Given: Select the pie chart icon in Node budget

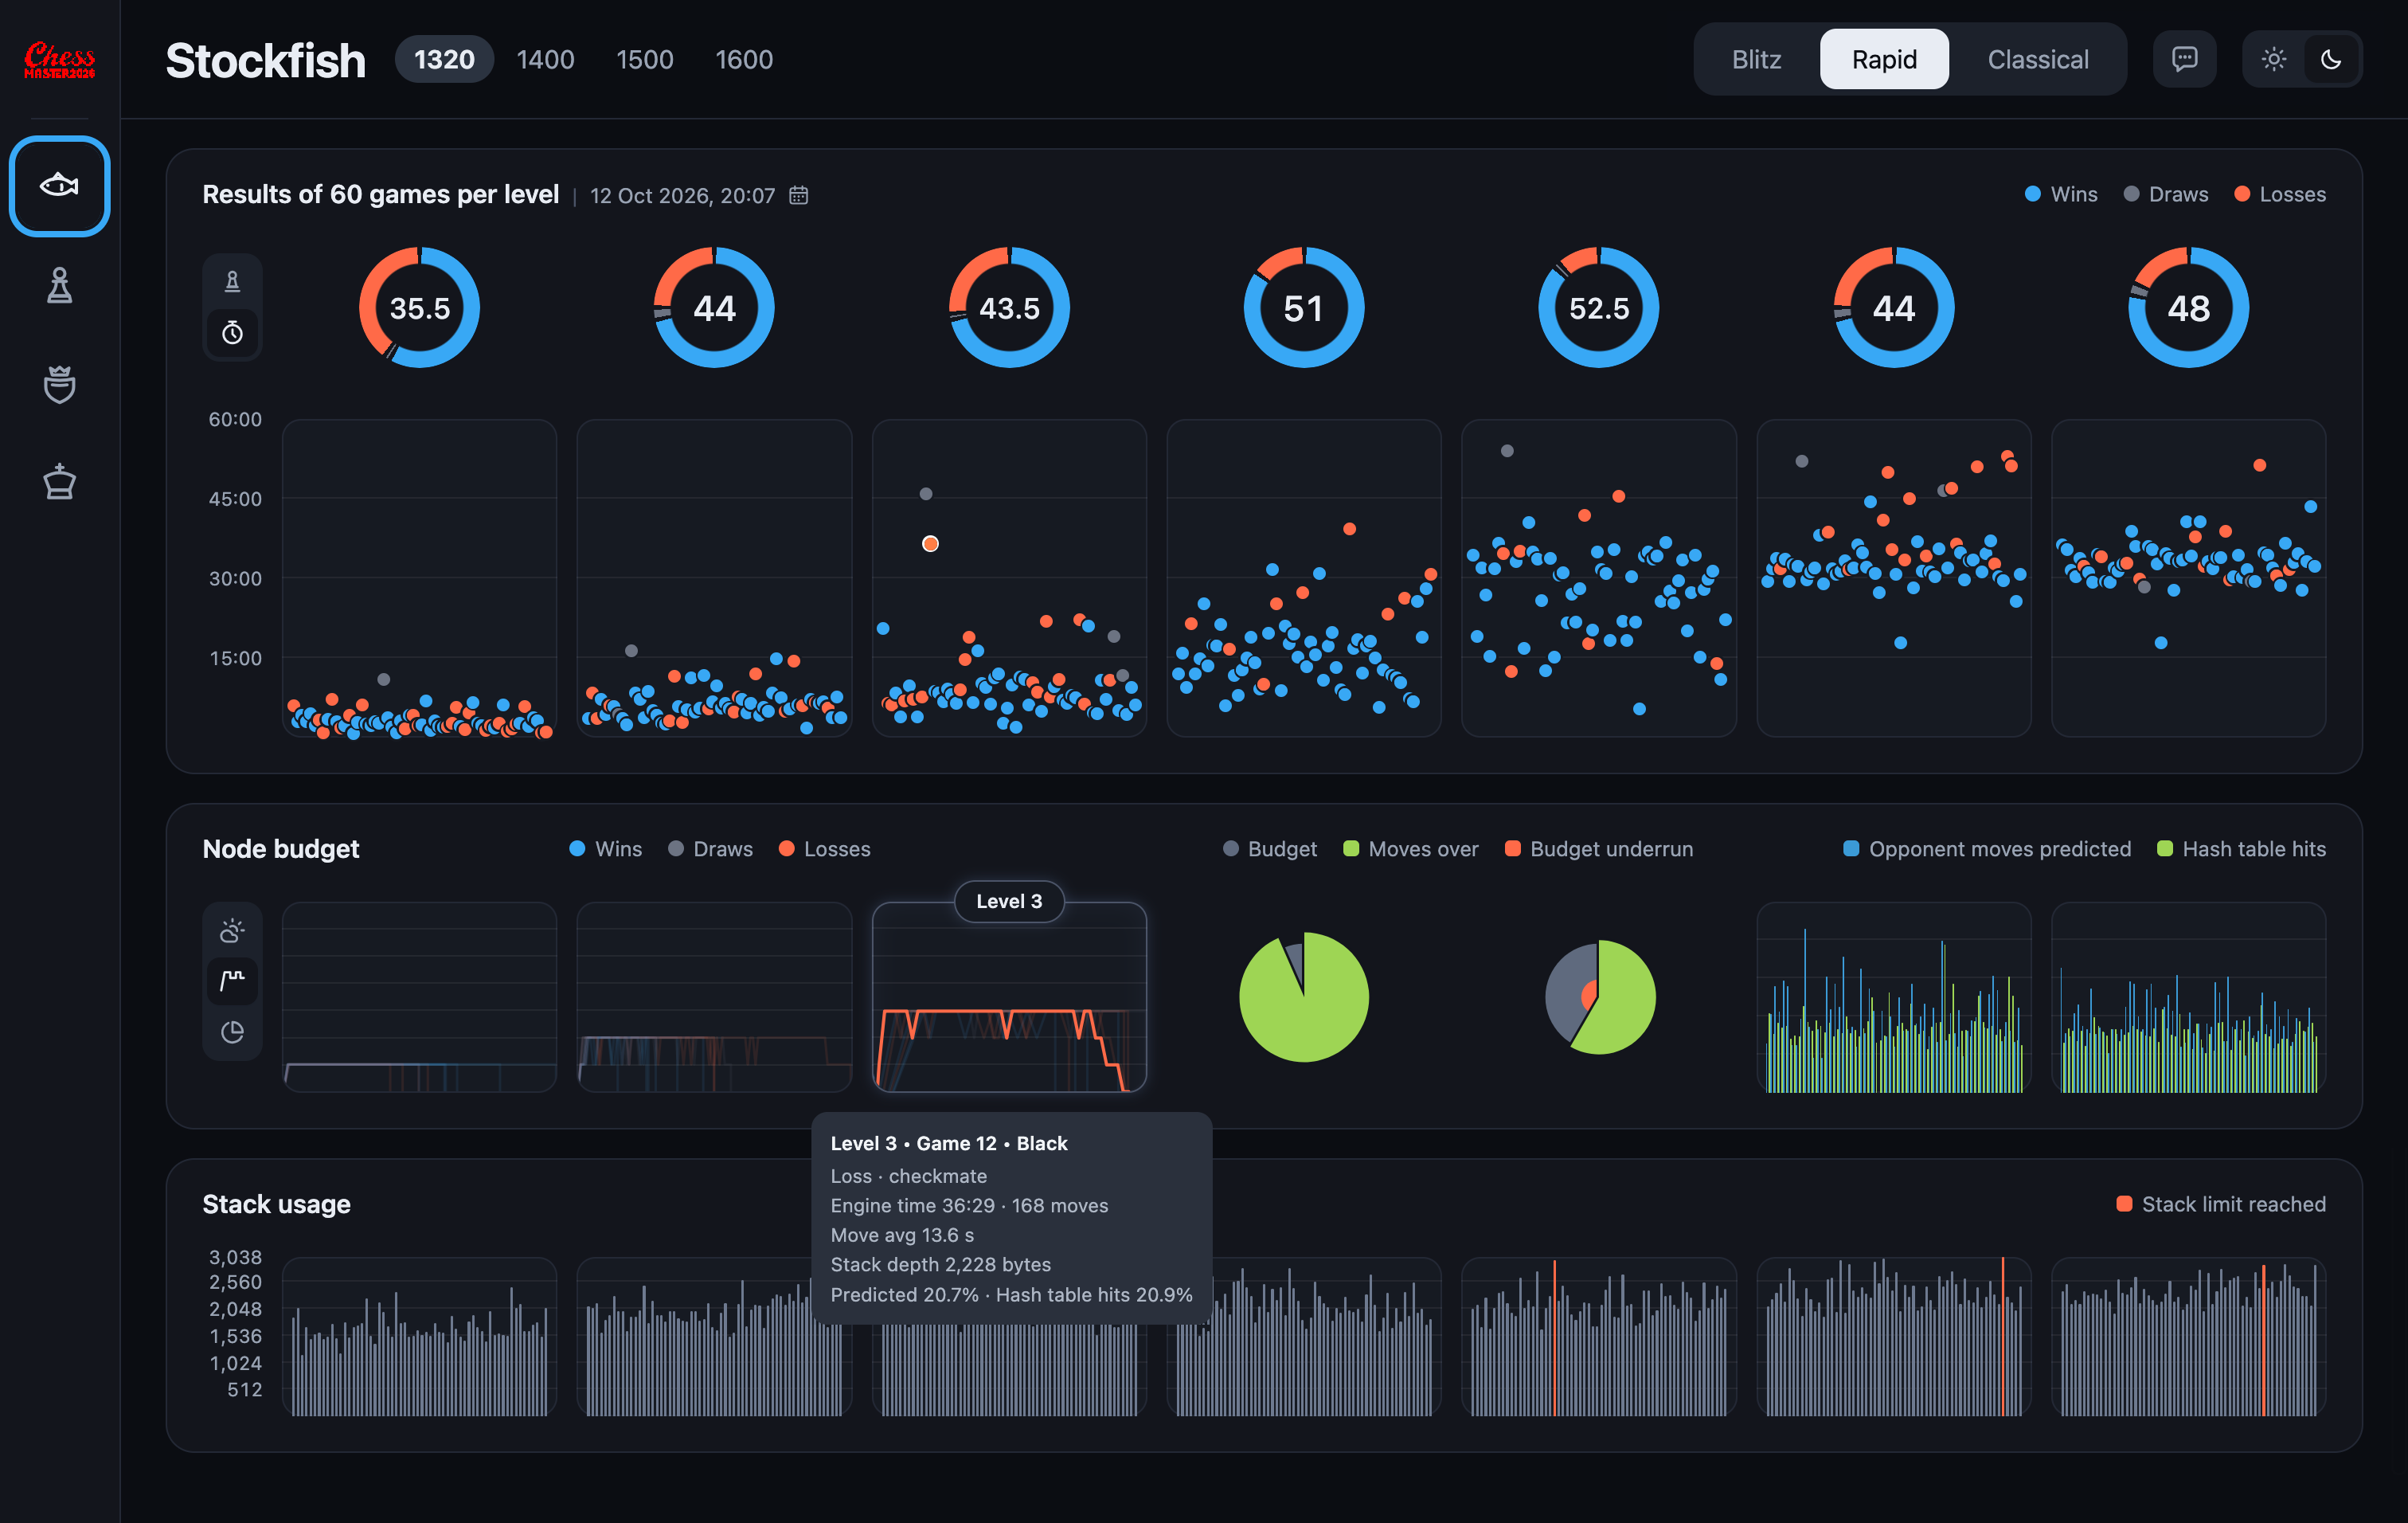Looking at the screenshot, I should click(232, 1031).
